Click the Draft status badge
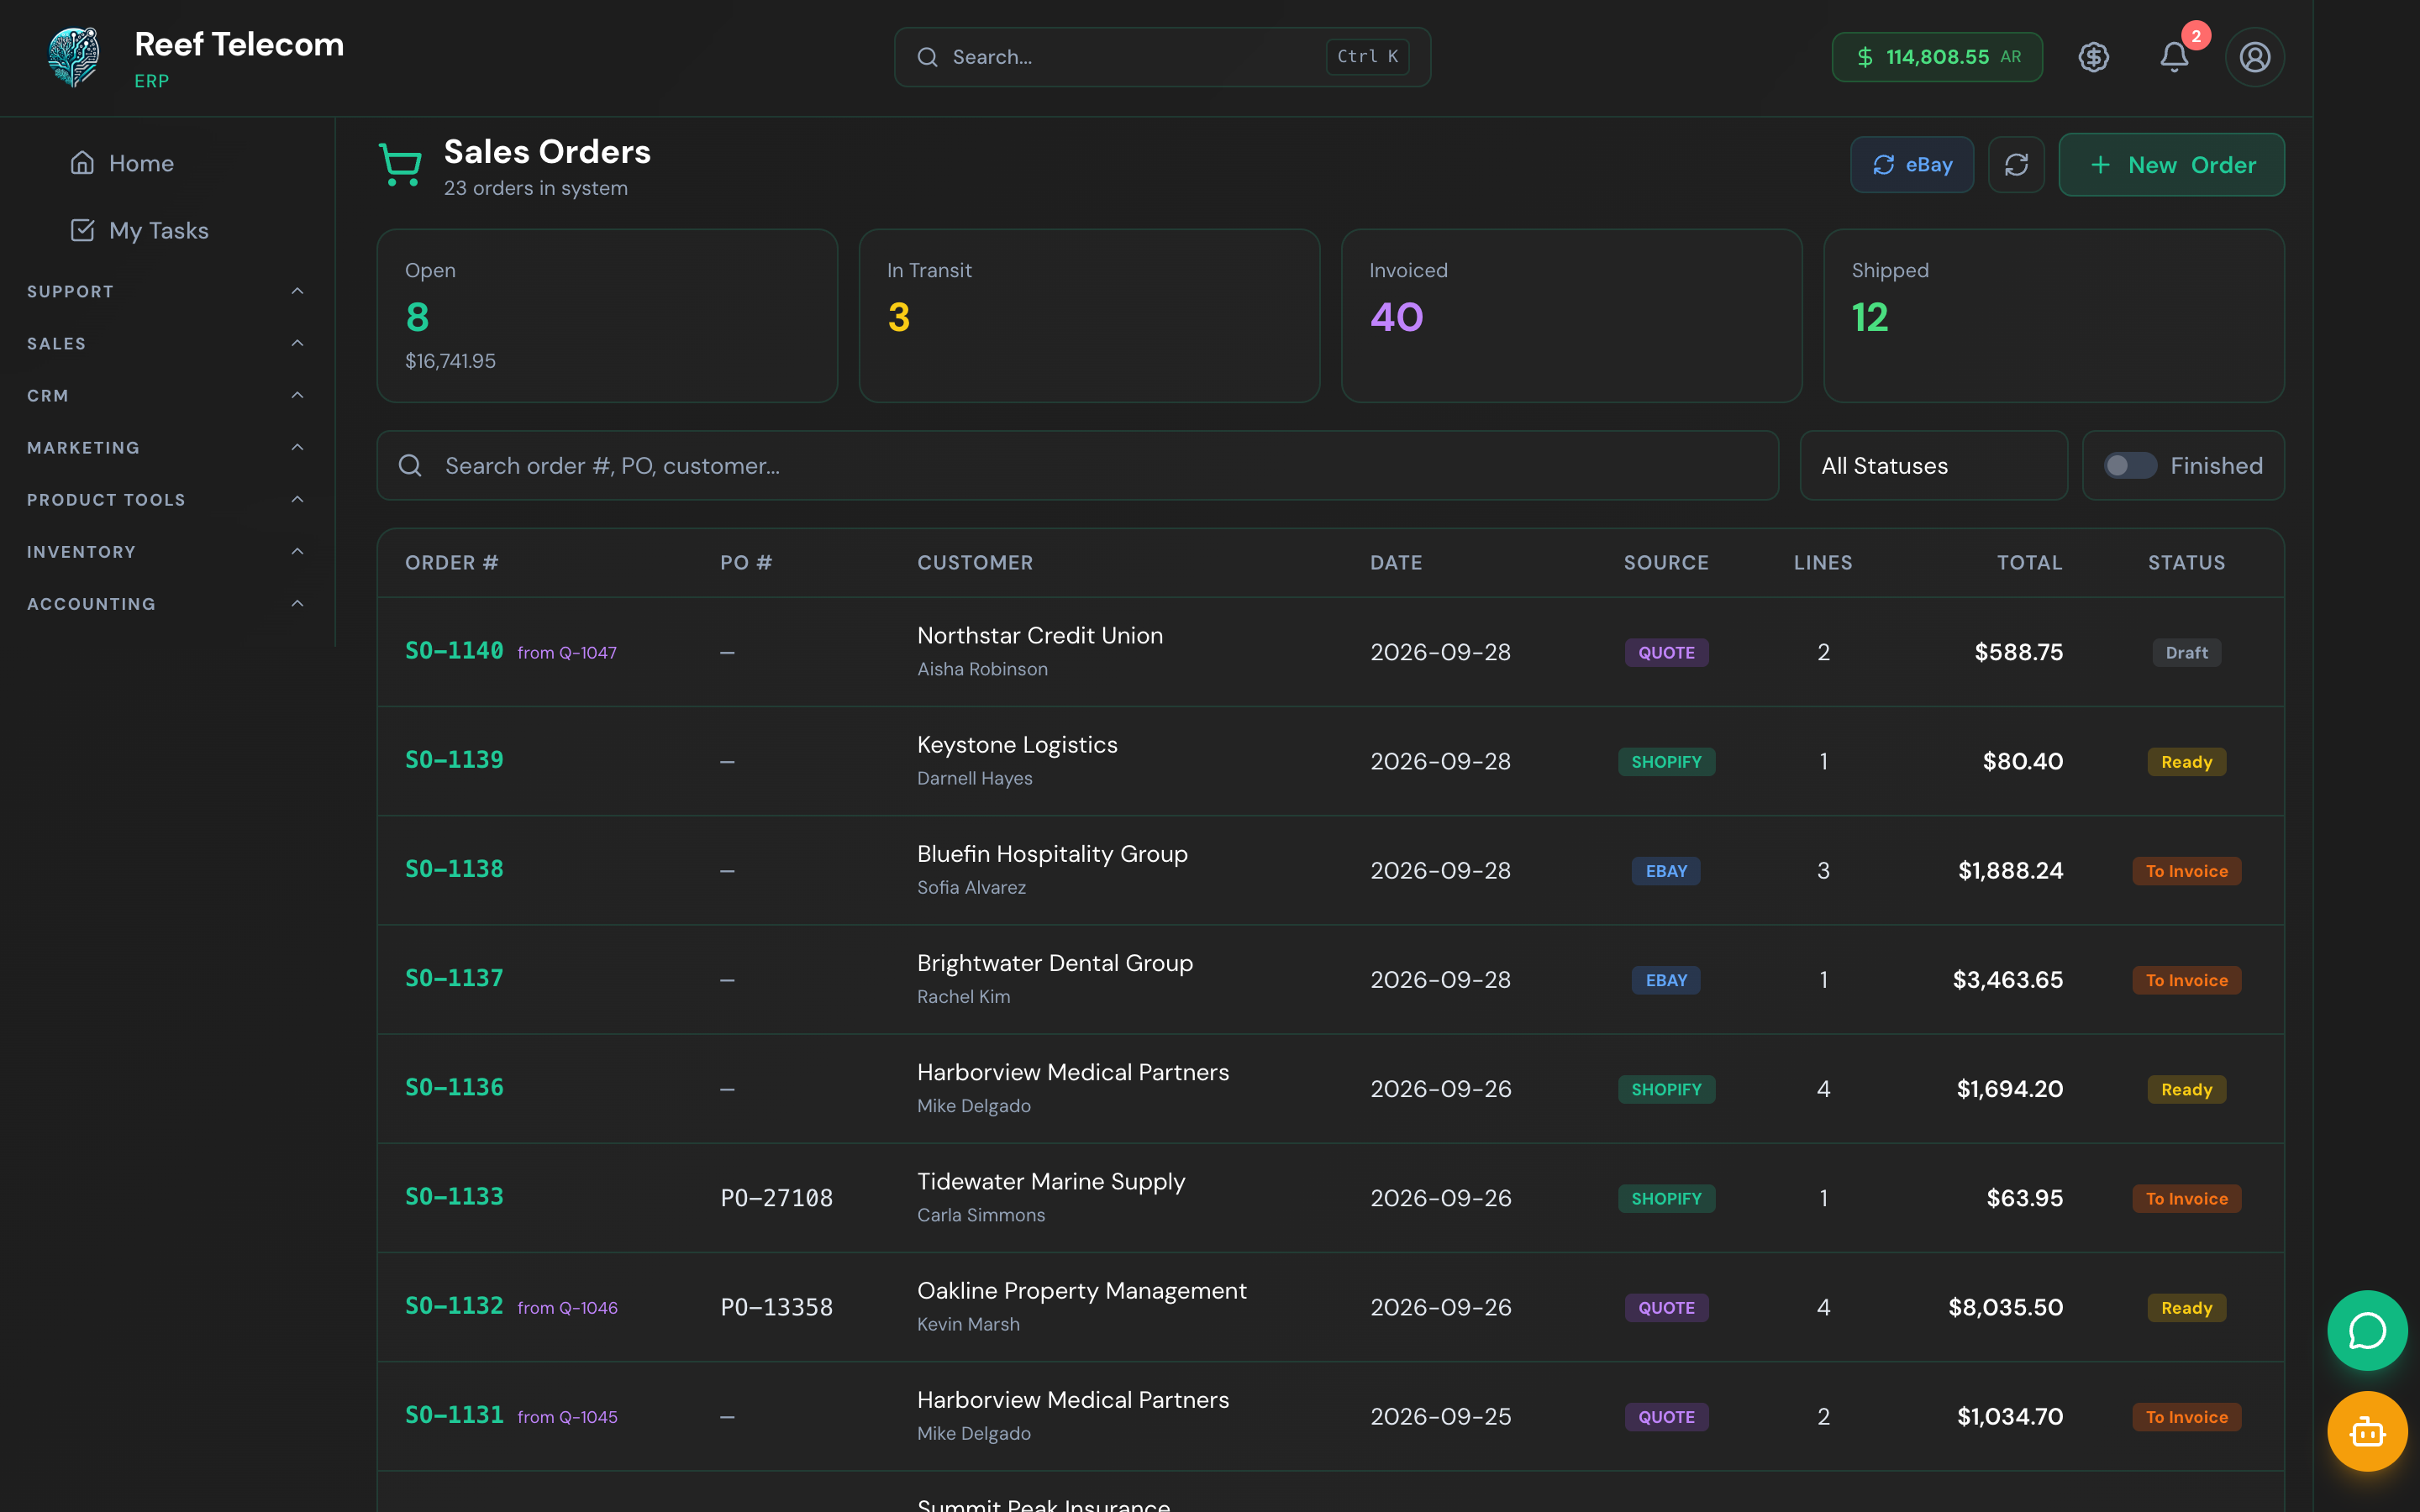Viewport: 2420px width, 1512px height. point(2186,652)
